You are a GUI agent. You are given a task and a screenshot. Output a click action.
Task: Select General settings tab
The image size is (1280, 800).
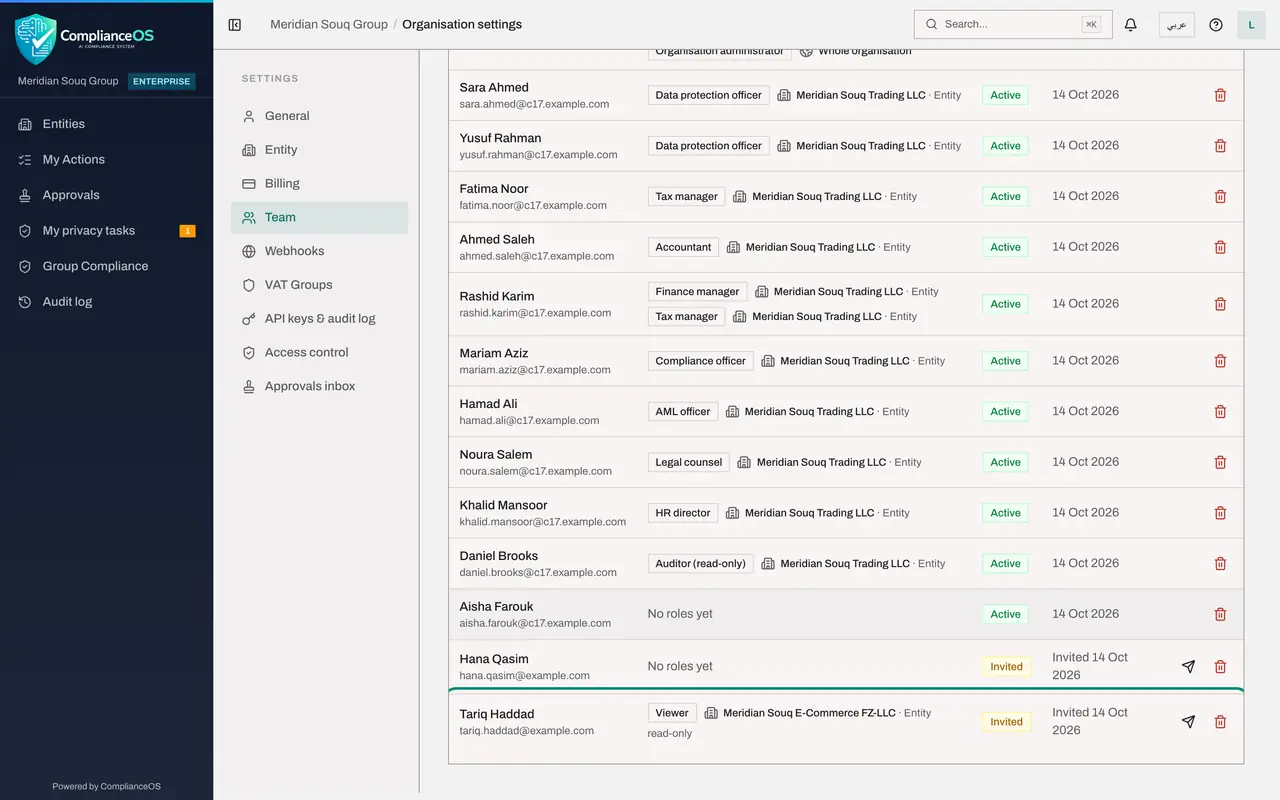coord(319,116)
